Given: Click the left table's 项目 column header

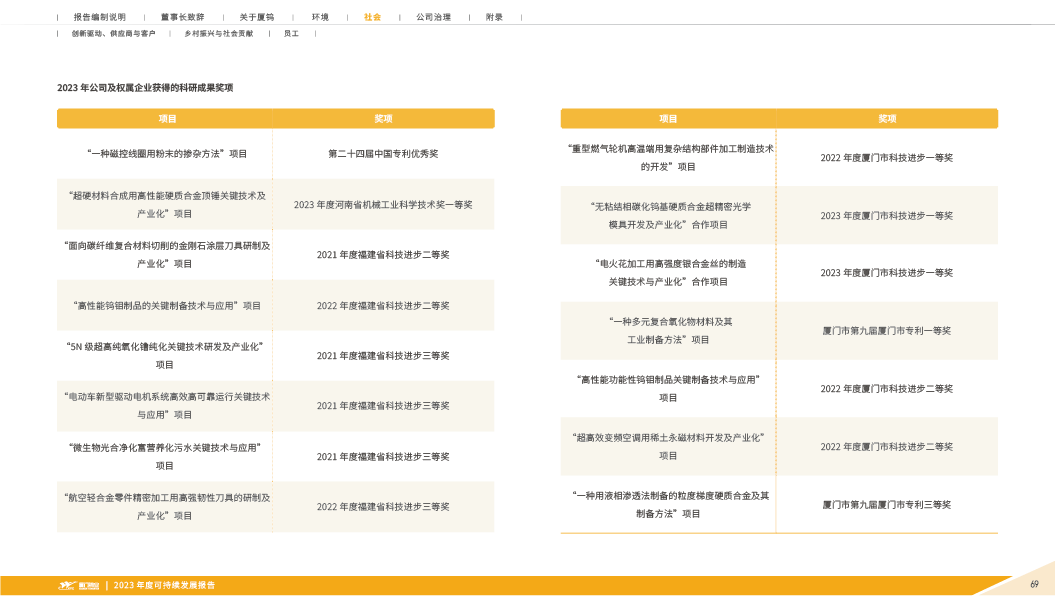Looking at the screenshot, I should (167, 119).
